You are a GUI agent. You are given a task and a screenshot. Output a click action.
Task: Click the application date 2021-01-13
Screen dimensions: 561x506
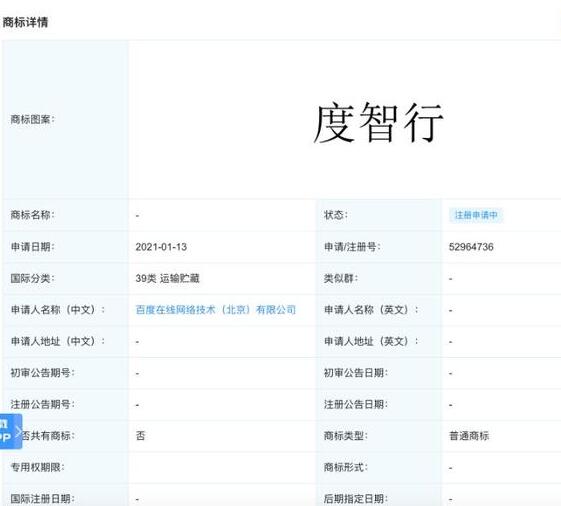coord(161,247)
